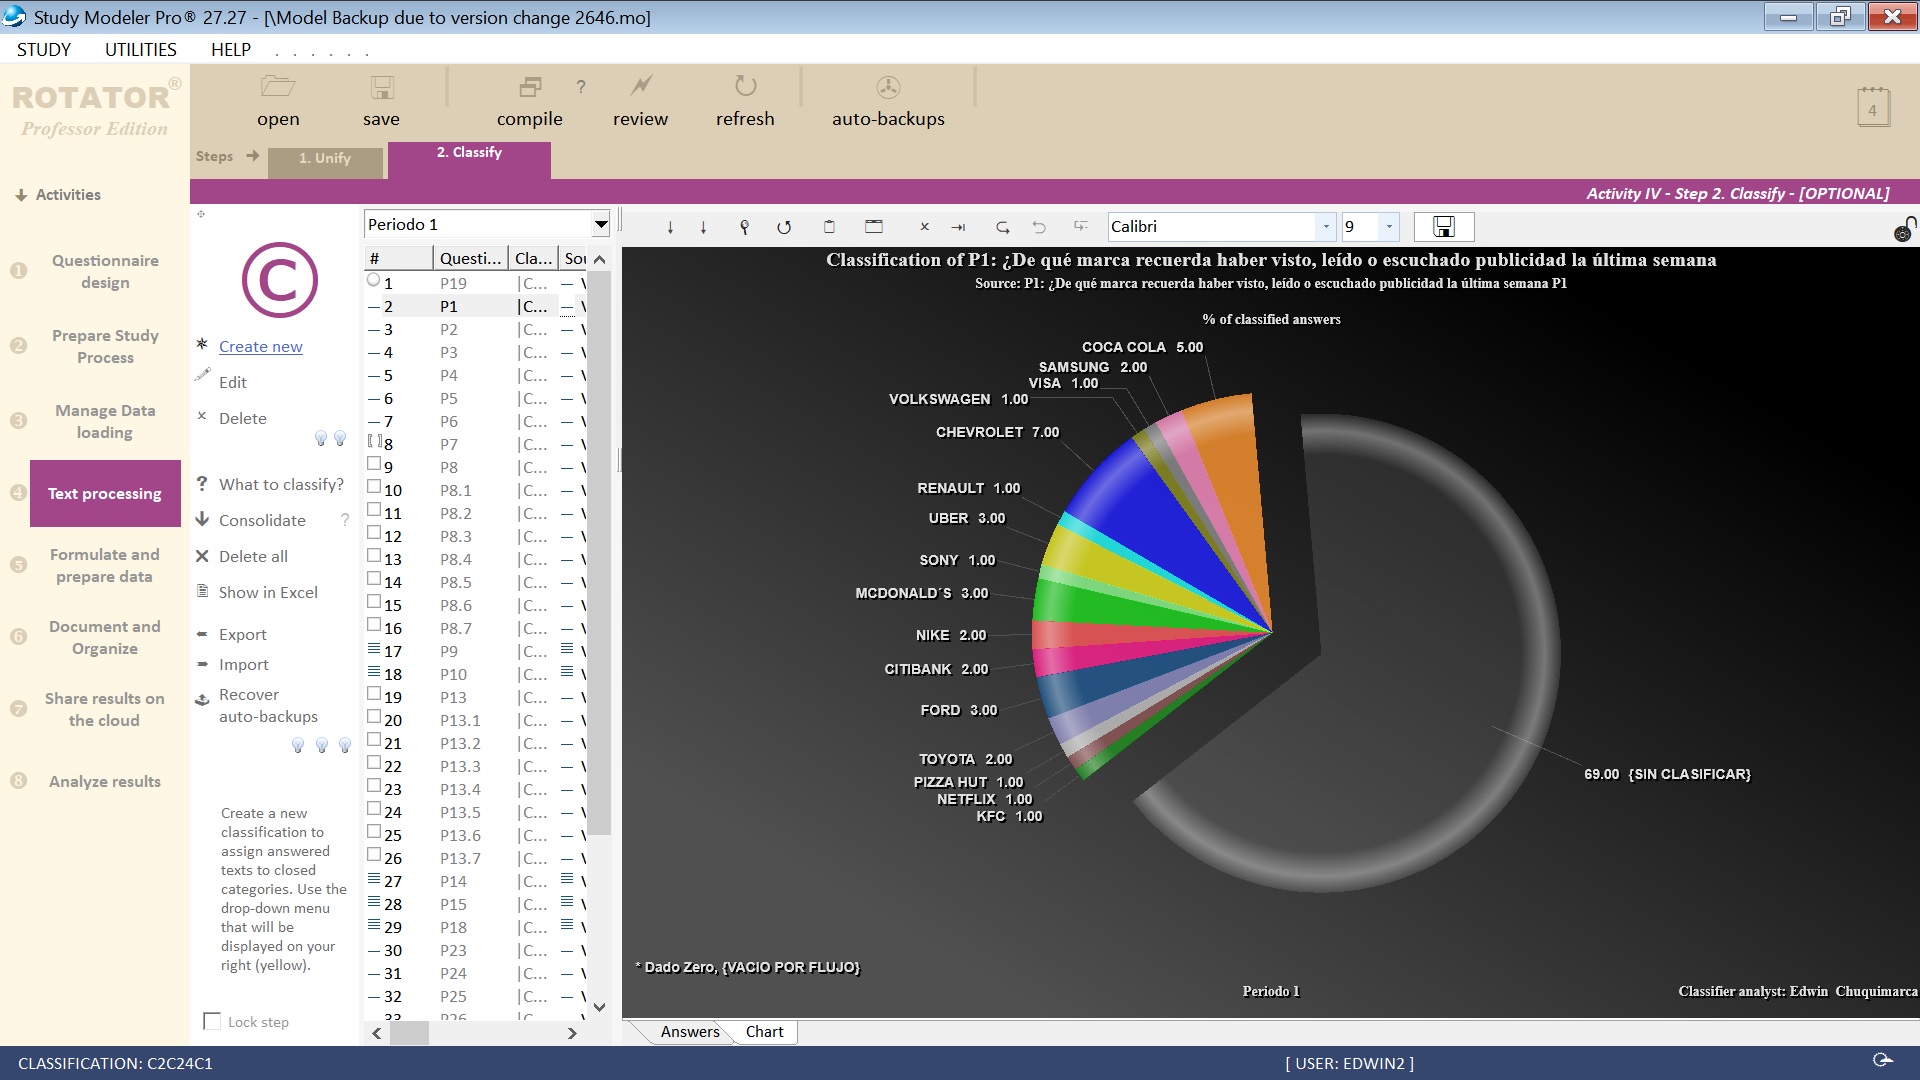Click the Create new link
The height and width of the screenshot is (1080, 1920).
point(261,346)
